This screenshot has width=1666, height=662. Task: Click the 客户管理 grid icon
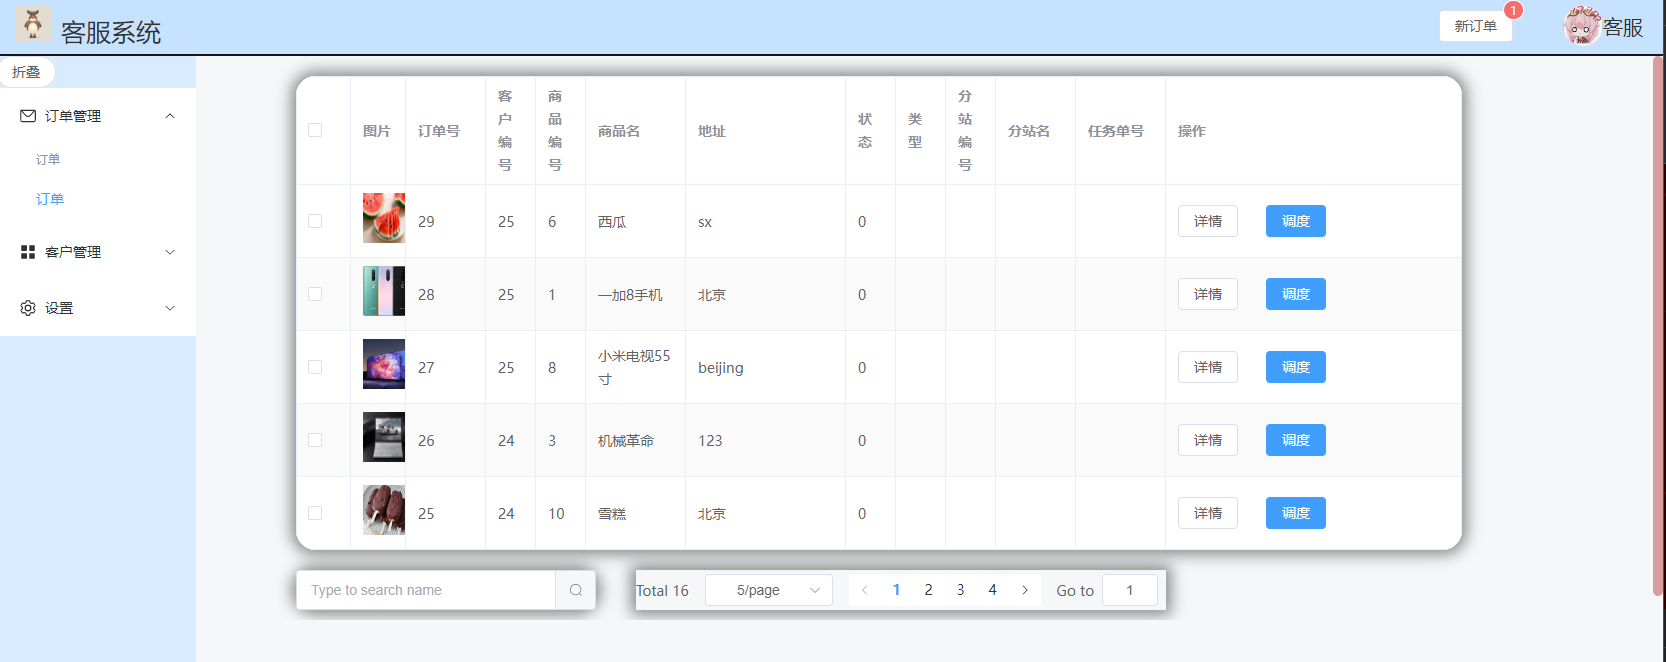[28, 252]
